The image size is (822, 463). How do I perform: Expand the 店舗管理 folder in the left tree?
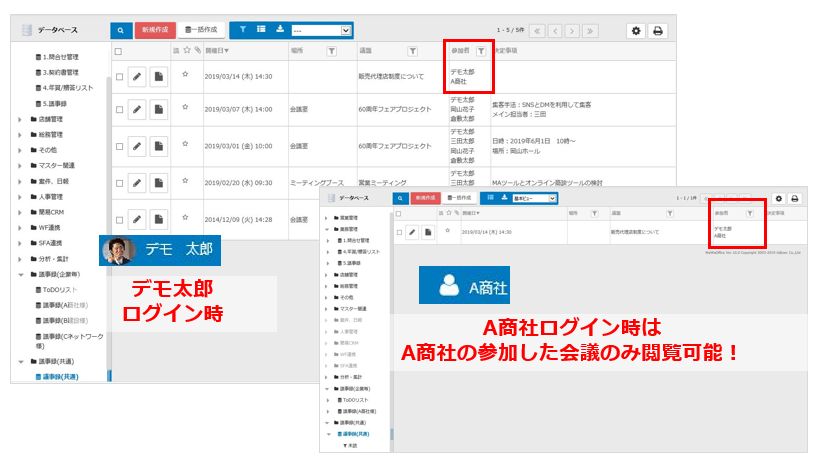tap(21, 119)
